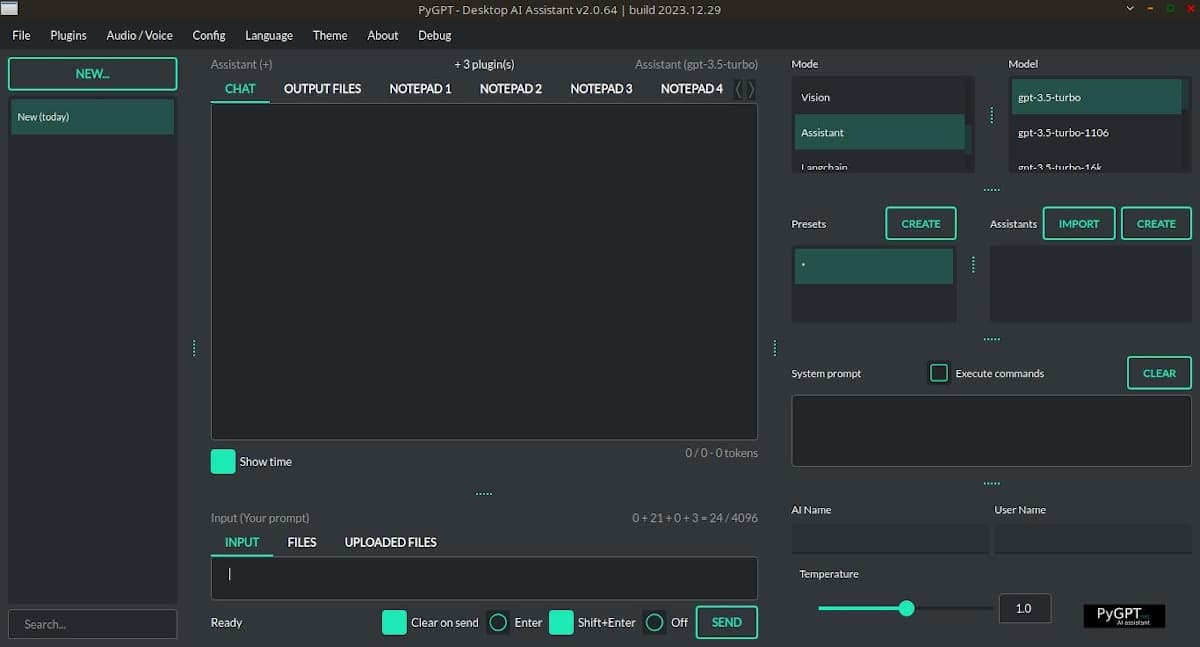This screenshot has width=1200, height=647.
Task: Click the right chevron to scroll tabs
Action: coord(750,88)
